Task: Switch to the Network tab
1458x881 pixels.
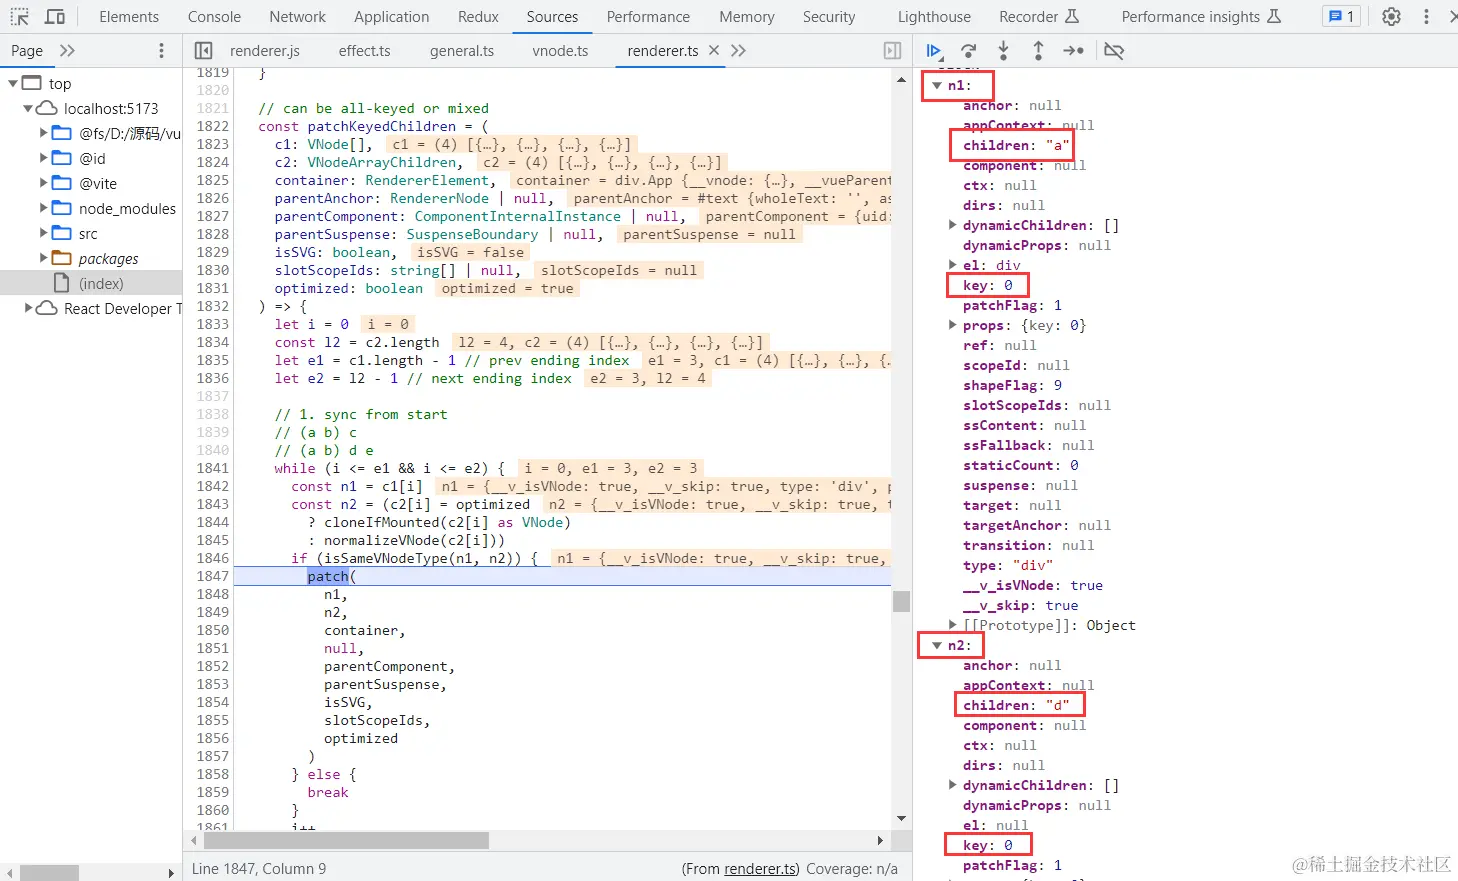Action: (x=297, y=17)
